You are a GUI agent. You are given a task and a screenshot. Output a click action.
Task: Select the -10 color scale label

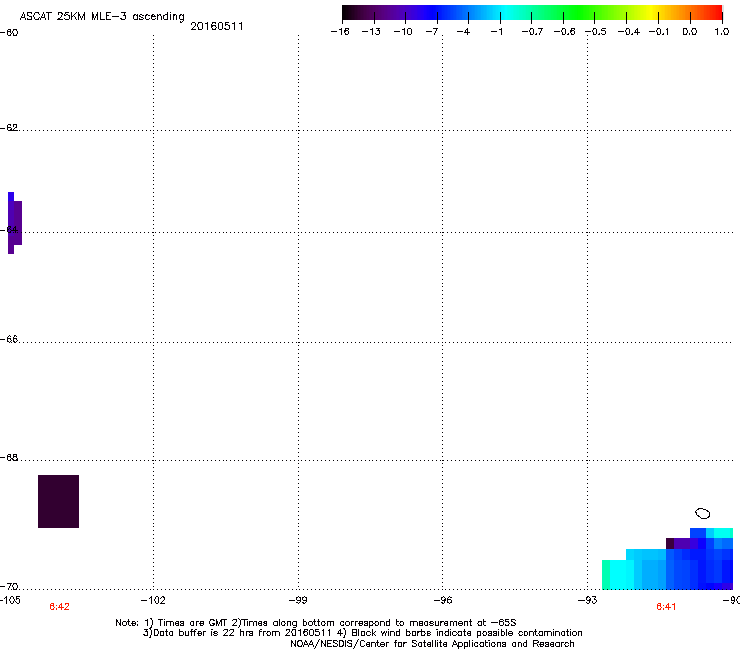403,32
